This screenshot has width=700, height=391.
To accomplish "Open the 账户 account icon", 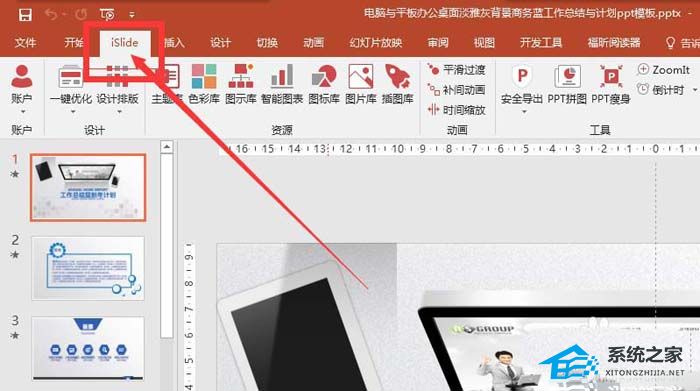I will tap(21, 76).
